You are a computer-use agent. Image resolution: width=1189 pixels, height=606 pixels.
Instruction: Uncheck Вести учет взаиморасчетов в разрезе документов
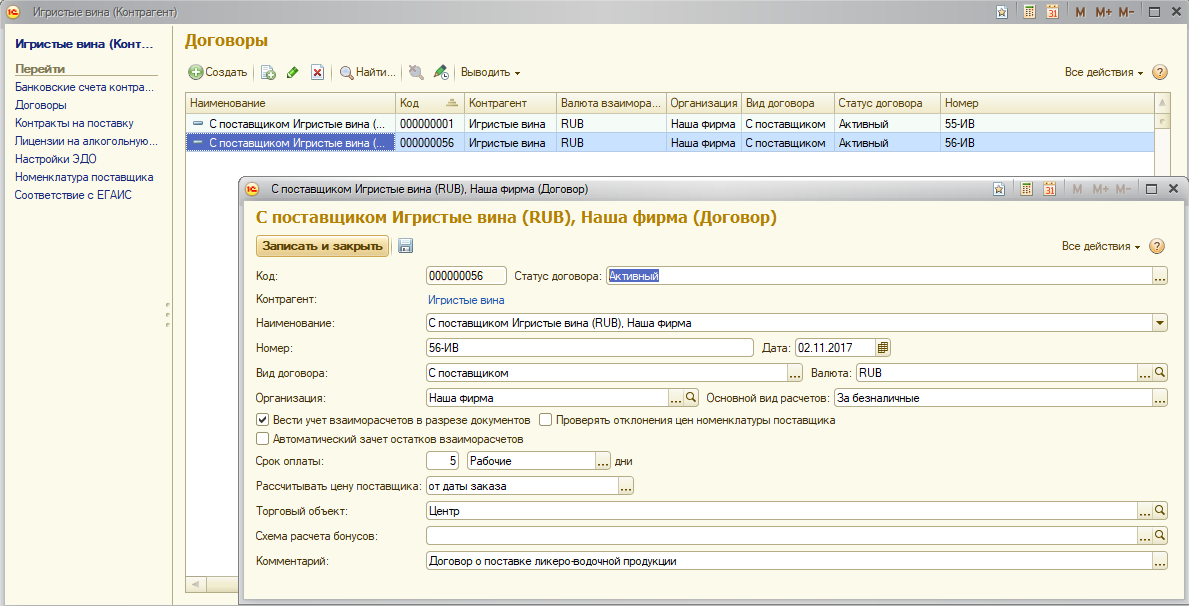pyautogui.click(x=262, y=419)
